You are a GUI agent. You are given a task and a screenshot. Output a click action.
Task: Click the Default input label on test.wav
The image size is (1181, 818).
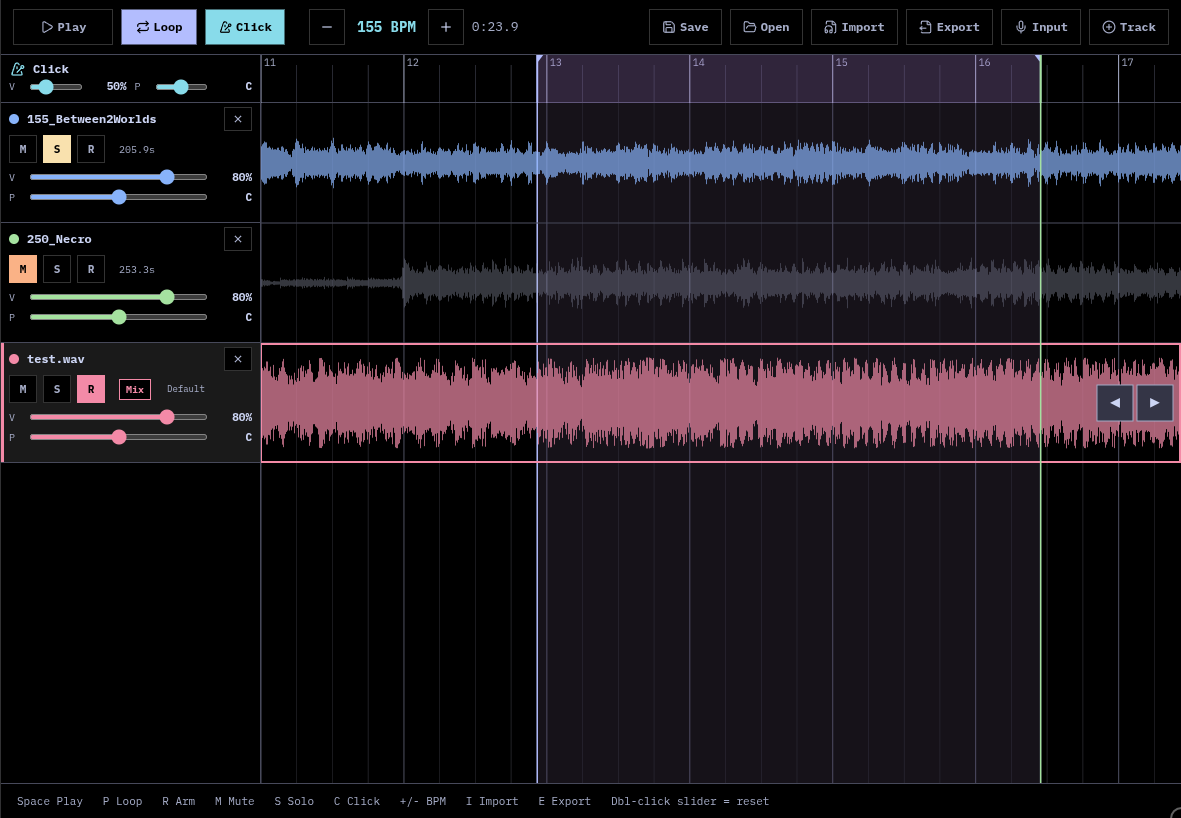[x=186, y=389]
